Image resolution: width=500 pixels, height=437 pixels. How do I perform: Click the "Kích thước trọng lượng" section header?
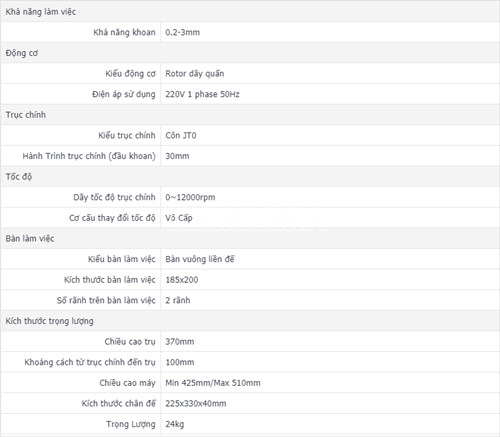pyautogui.click(x=250, y=321)
